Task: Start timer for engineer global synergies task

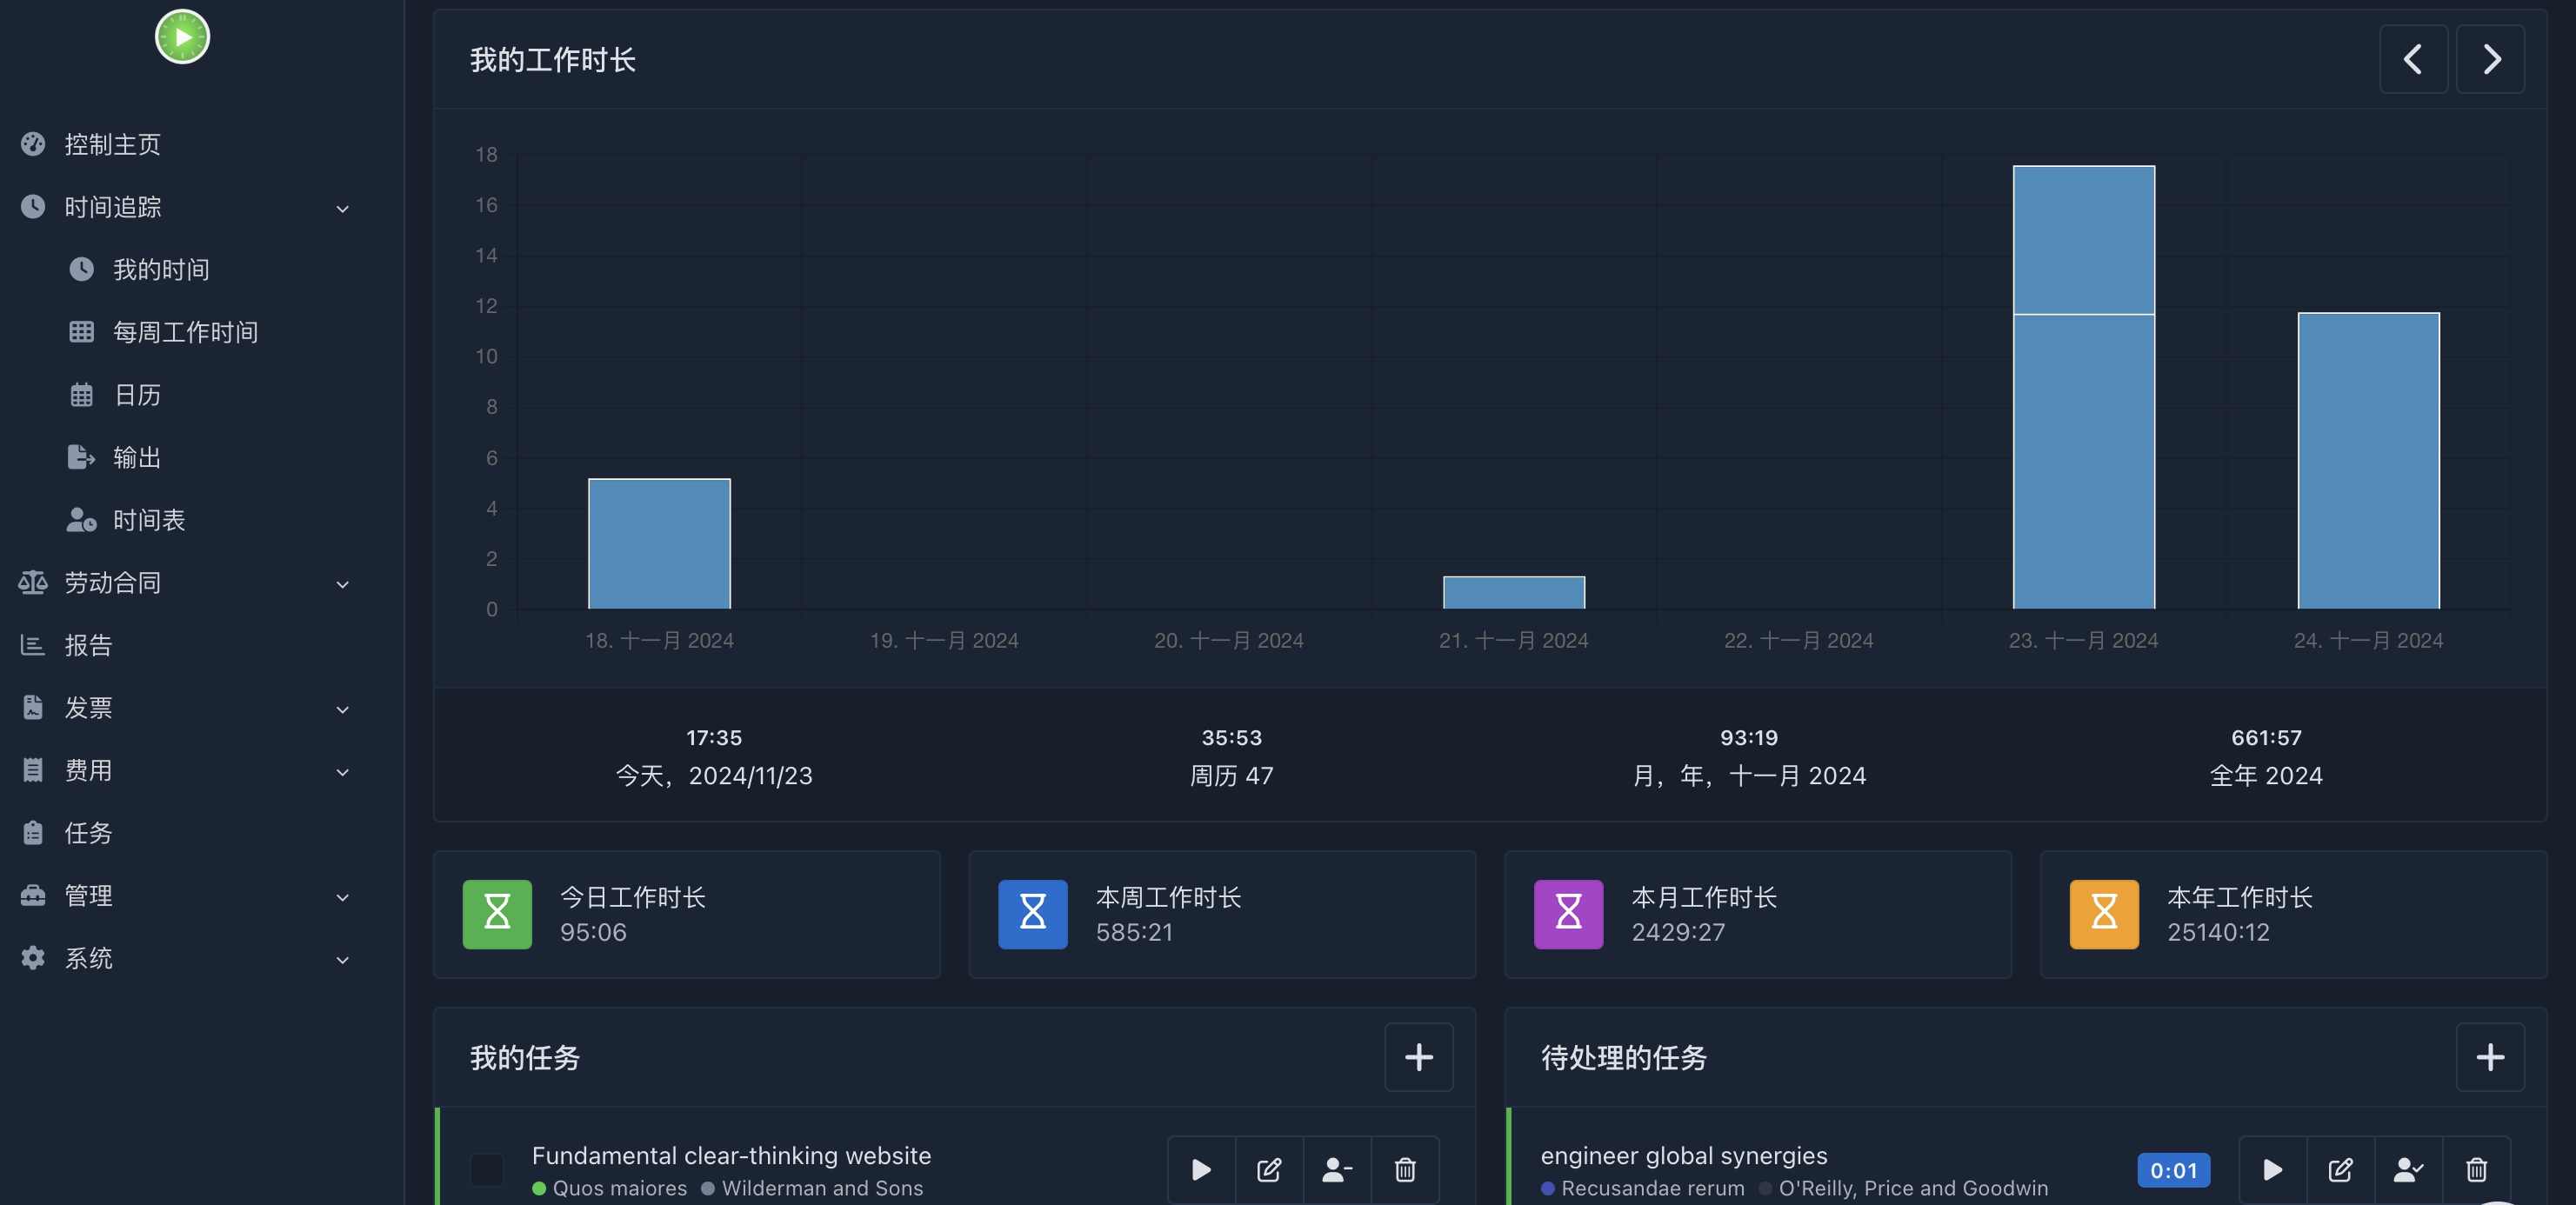Action: [2272, 1169]
